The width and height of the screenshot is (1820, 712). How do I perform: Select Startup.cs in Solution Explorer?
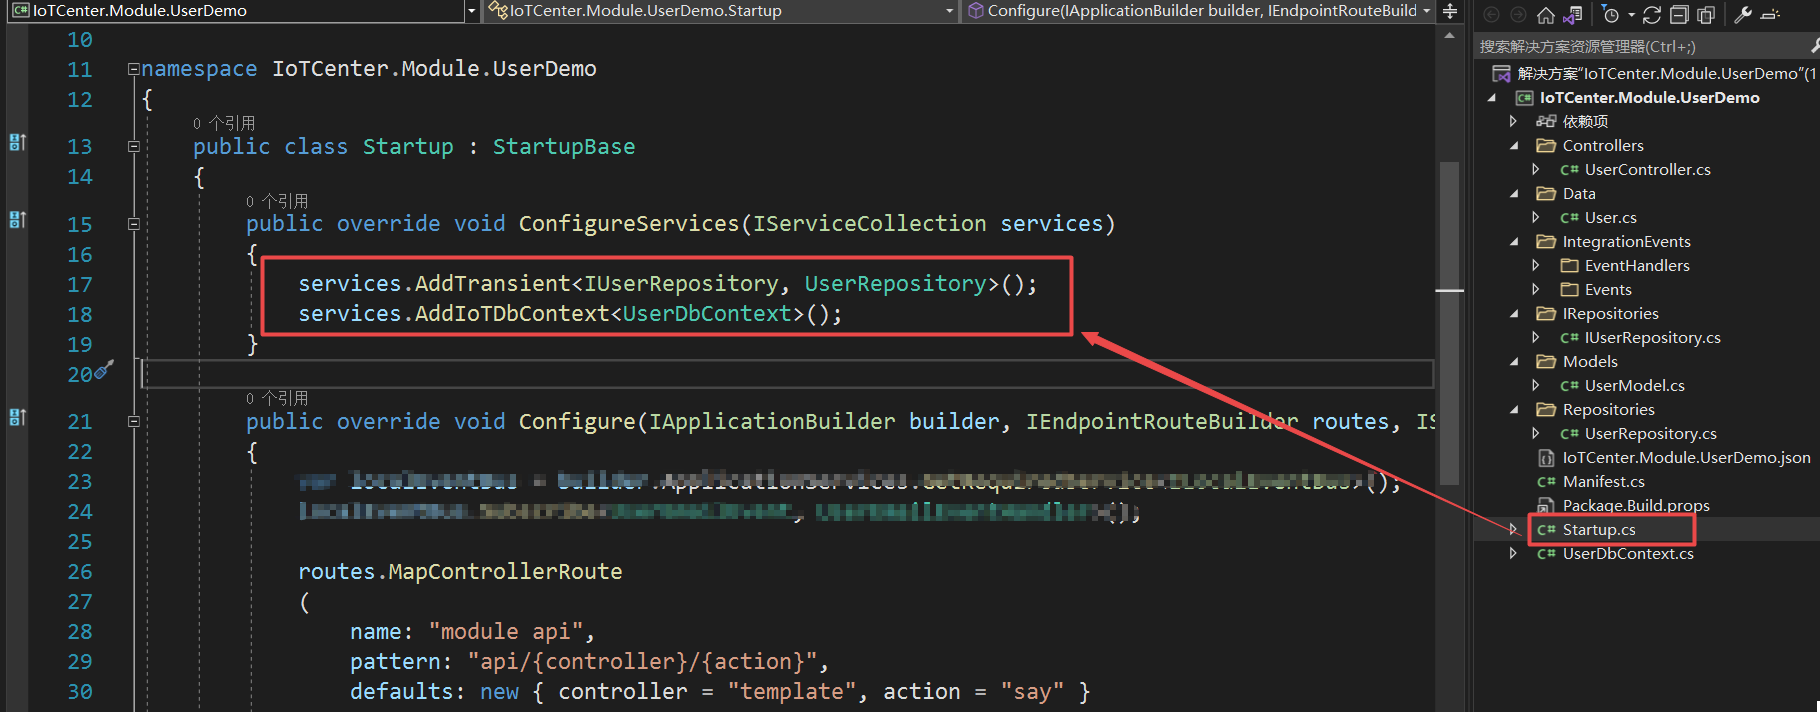pyautogui.click(x=1599, y=529)
